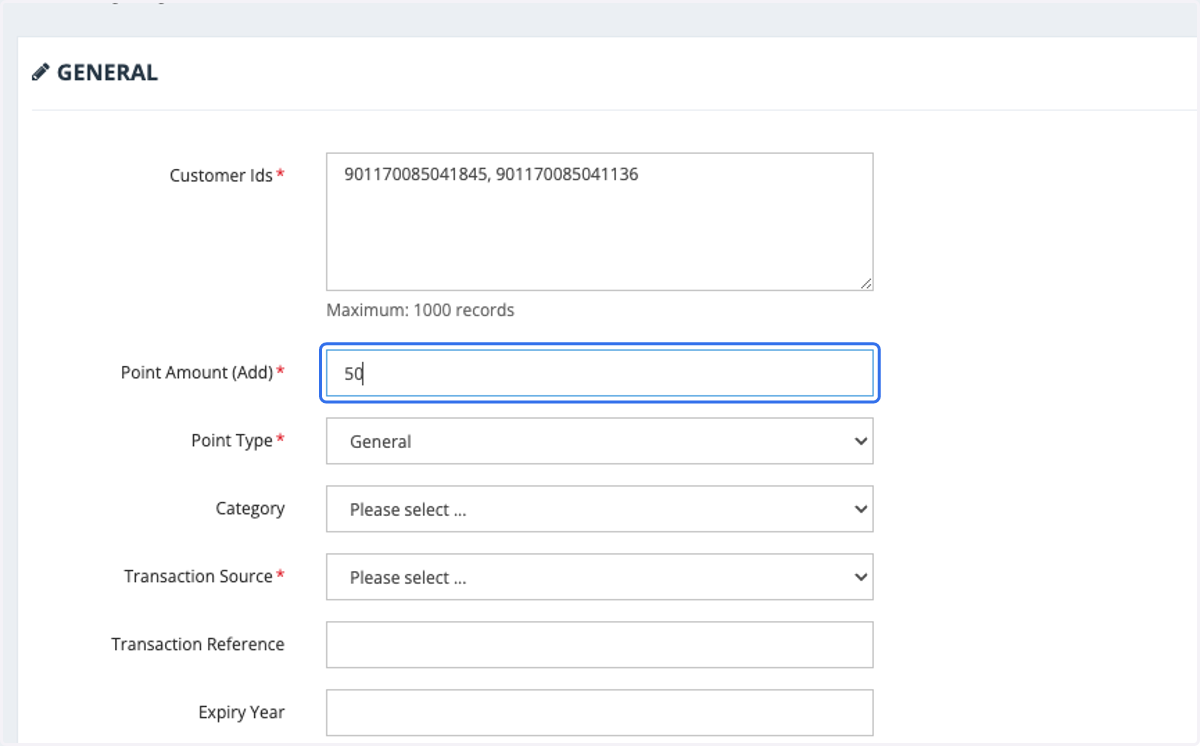The width and height of the screenshot is (1200, 746).
Task: Open the Category dropdown
Action: 600,509
